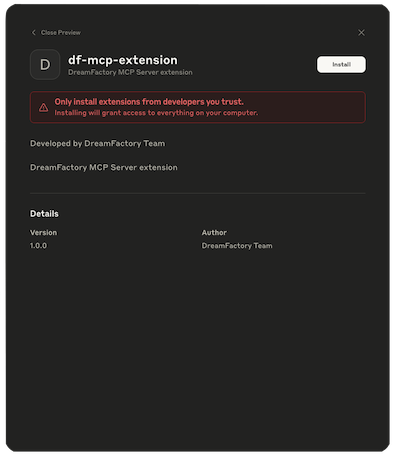This screenshot has width=395, height=458.
Task: Close the extension preview dialog with X
Action: tap(361, 32)
